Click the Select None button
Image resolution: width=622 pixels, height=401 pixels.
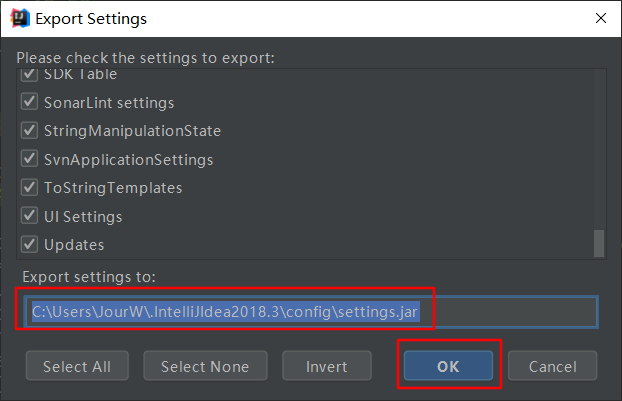tap(205, 366)
